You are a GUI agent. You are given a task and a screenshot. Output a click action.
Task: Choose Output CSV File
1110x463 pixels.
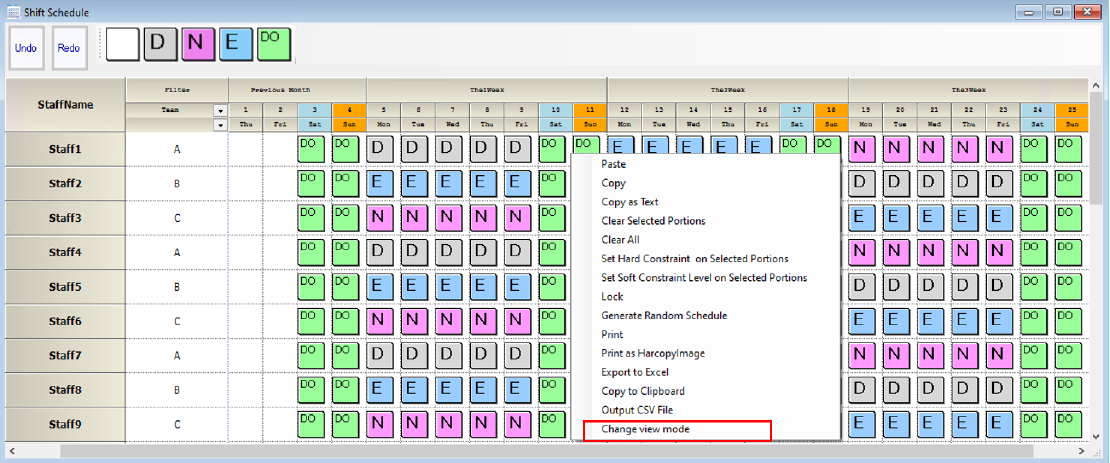pos(636,410)
